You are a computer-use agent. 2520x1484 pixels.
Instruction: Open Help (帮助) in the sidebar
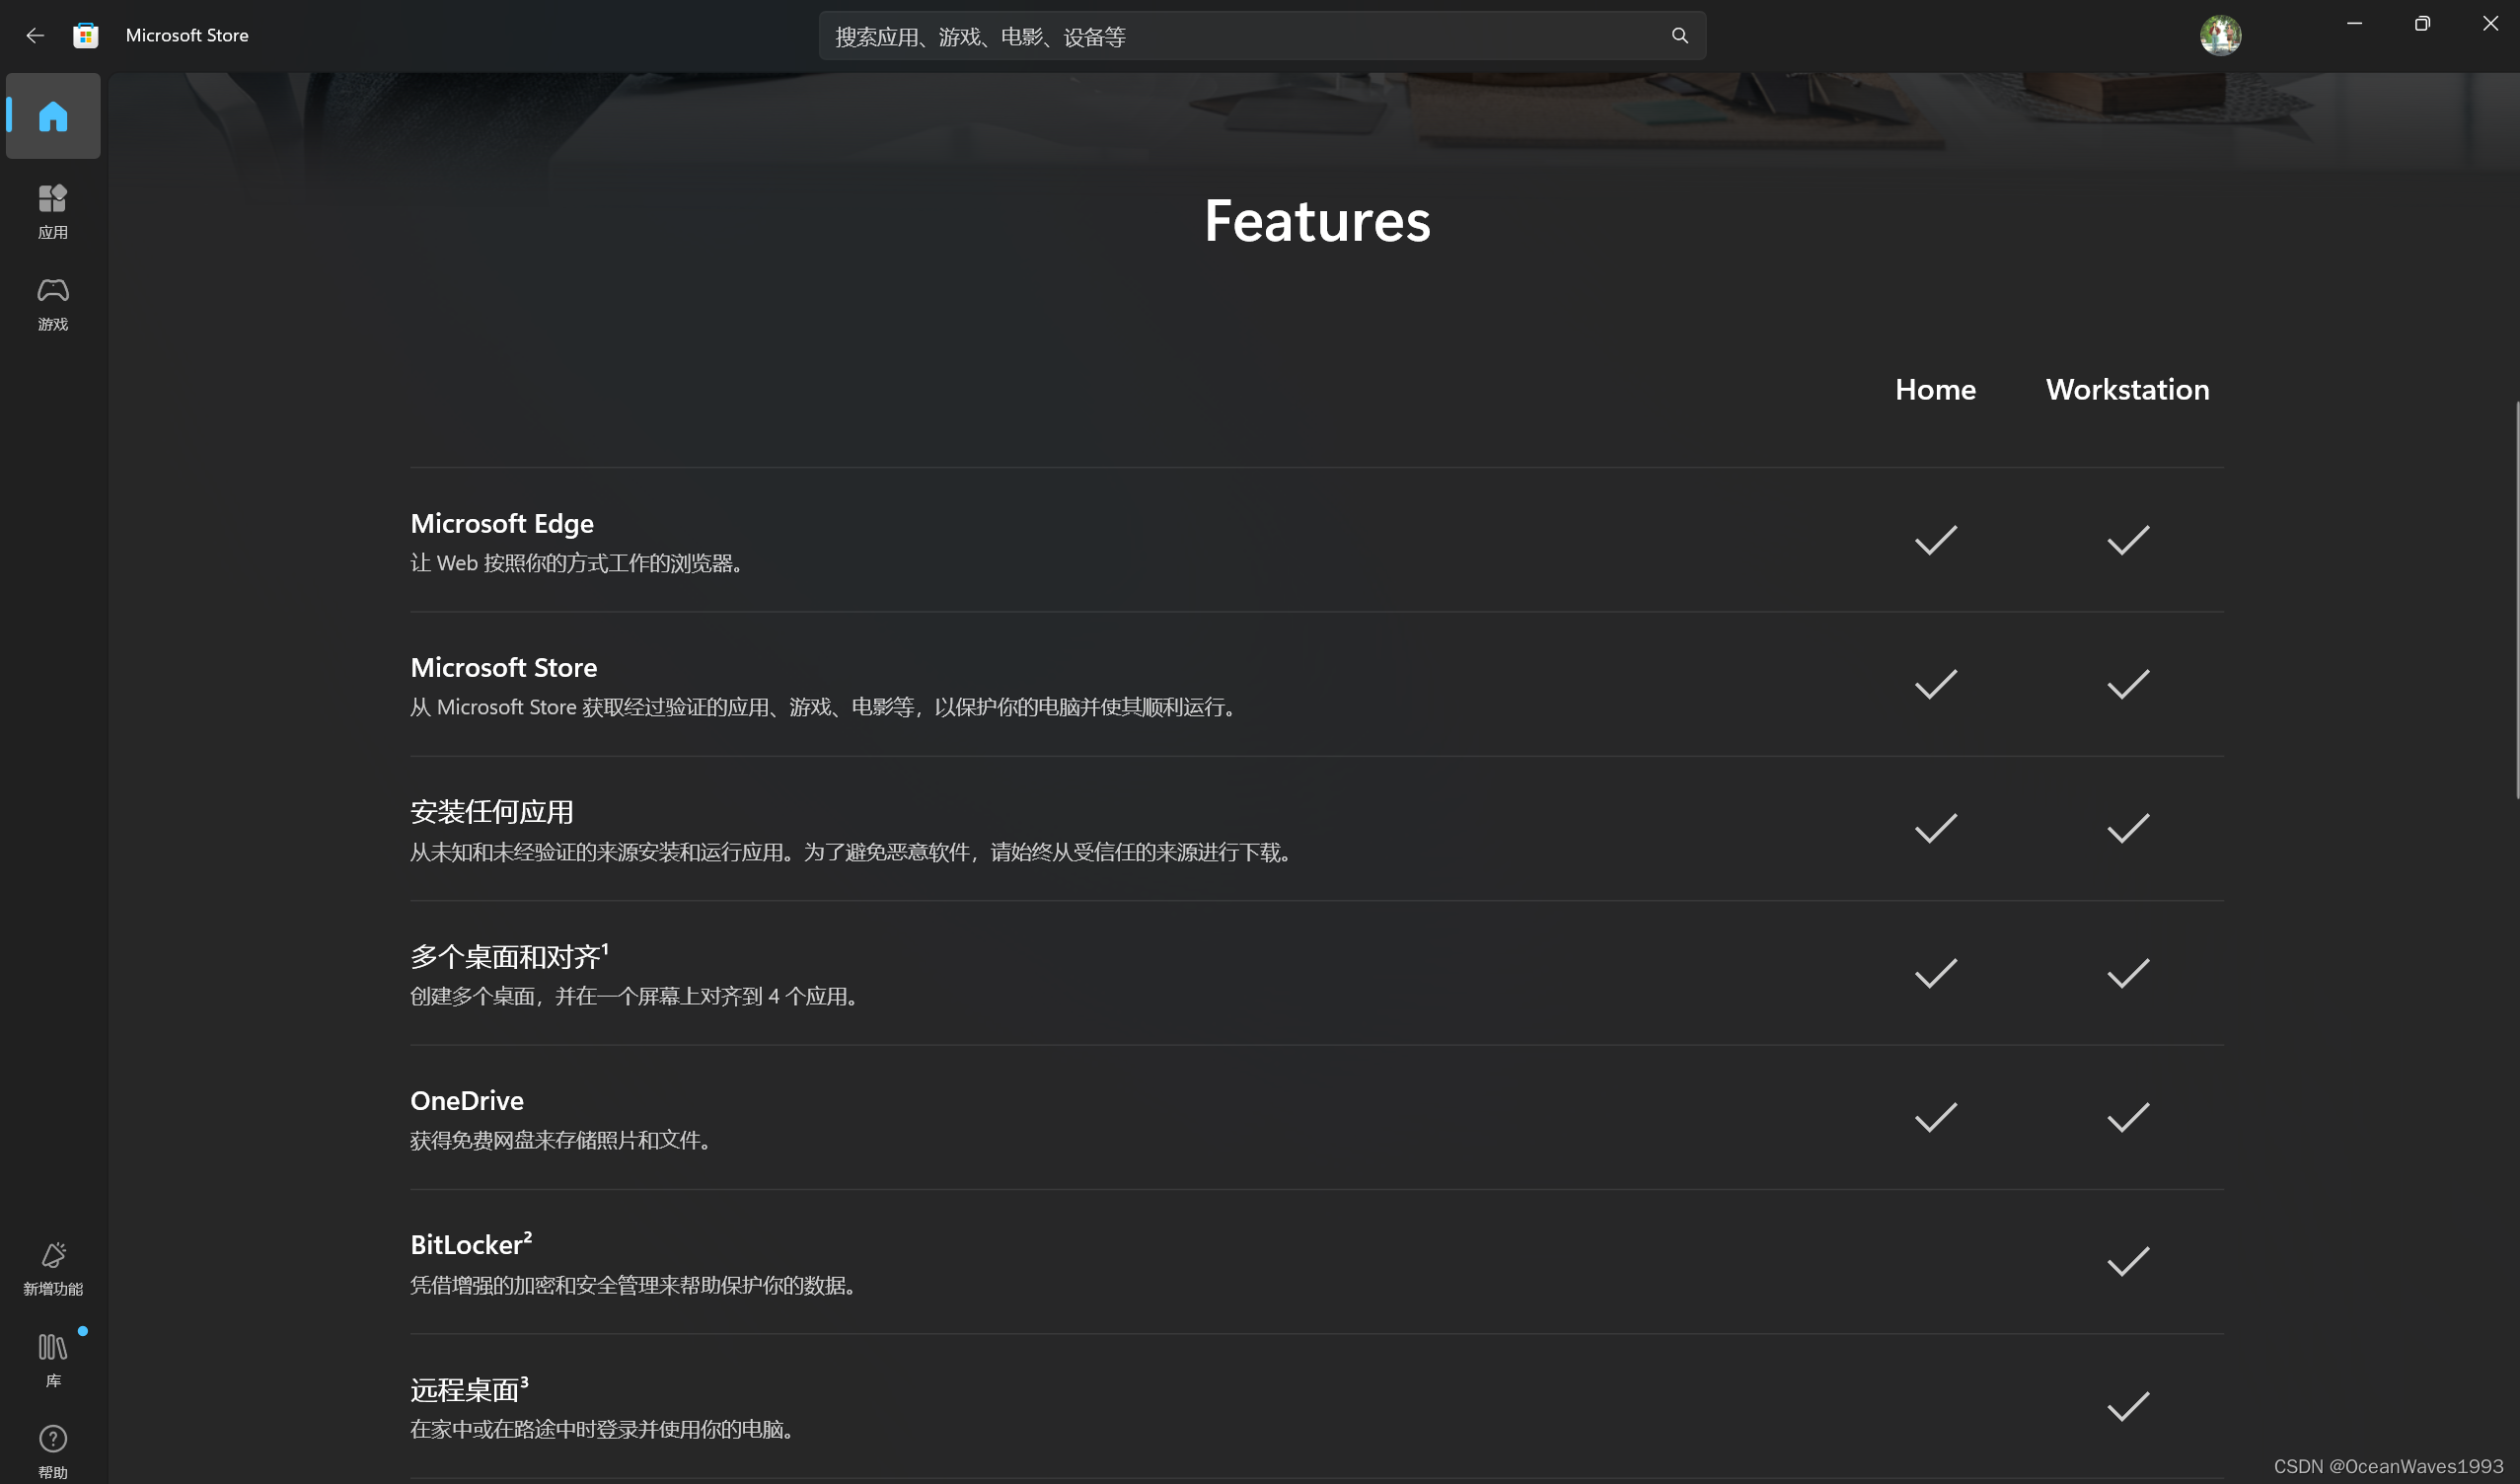coord(53,1451)
